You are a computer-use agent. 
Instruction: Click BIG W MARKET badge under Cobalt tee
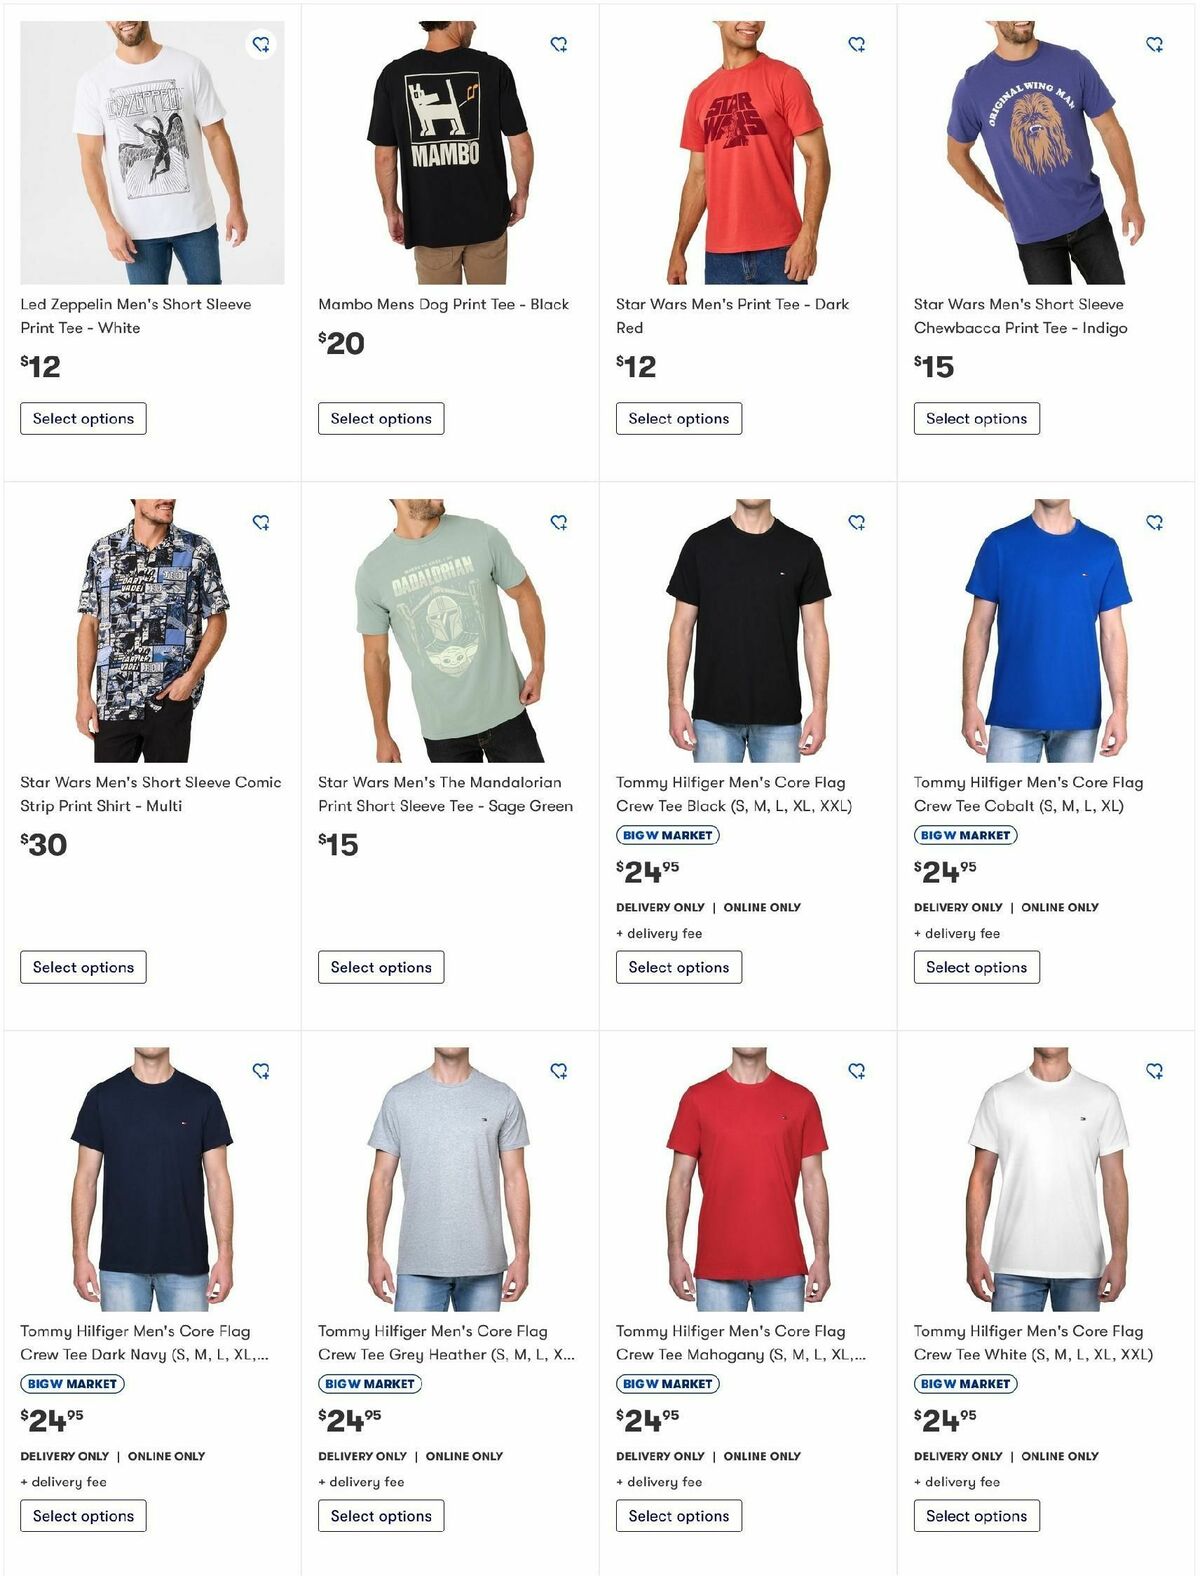pos(965,835)
